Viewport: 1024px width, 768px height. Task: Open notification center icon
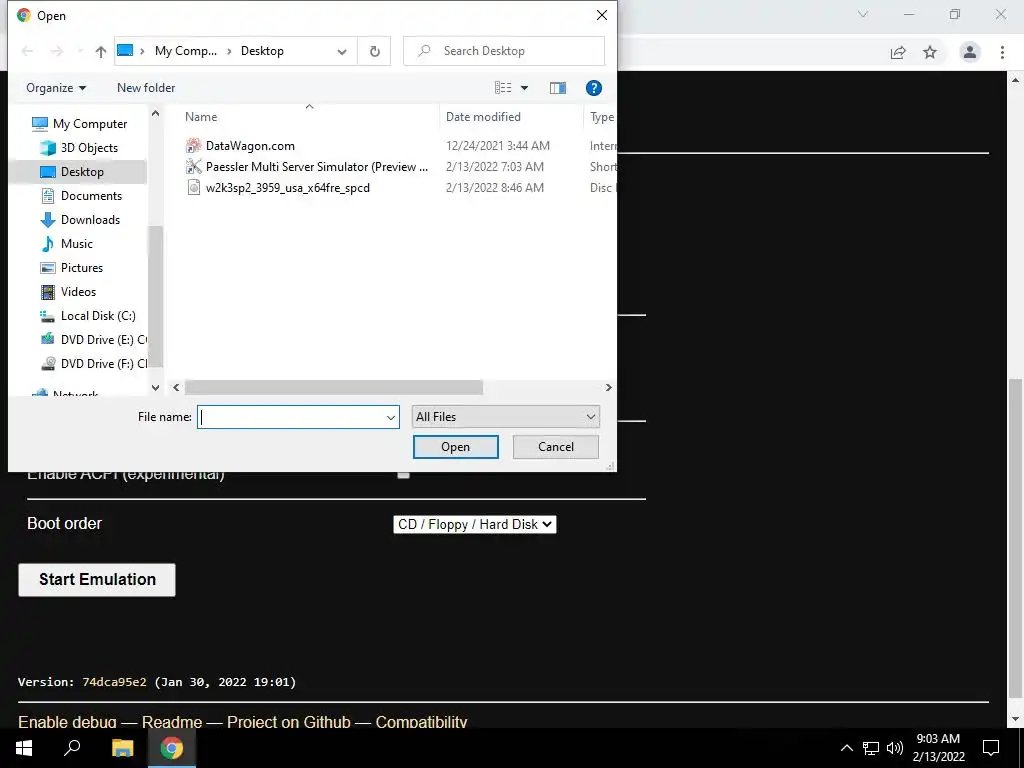[x=991, y=748]
